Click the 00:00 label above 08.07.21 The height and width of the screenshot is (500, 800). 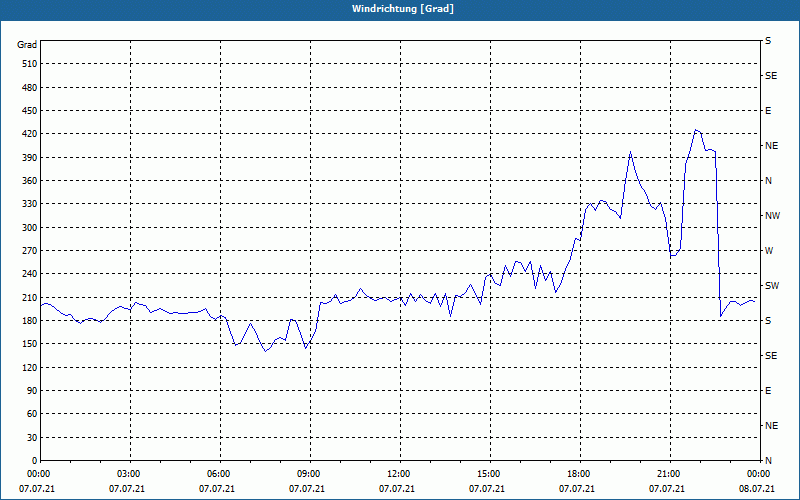tap(758, 474)
